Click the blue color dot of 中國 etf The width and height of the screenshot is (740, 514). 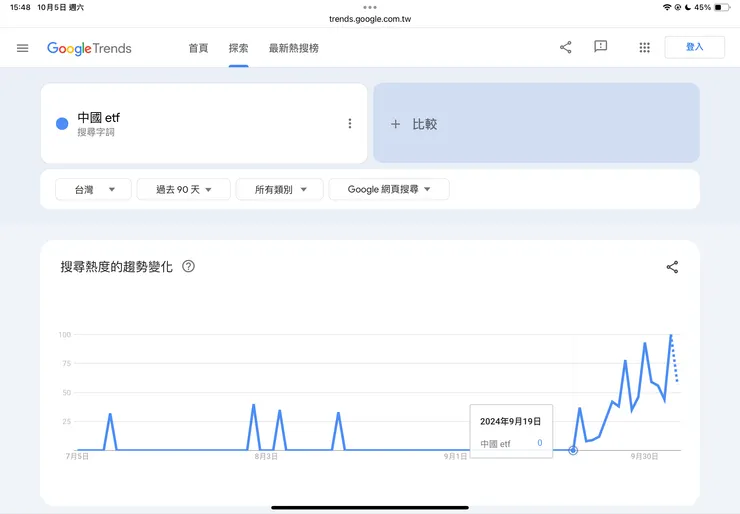[62, 124]
